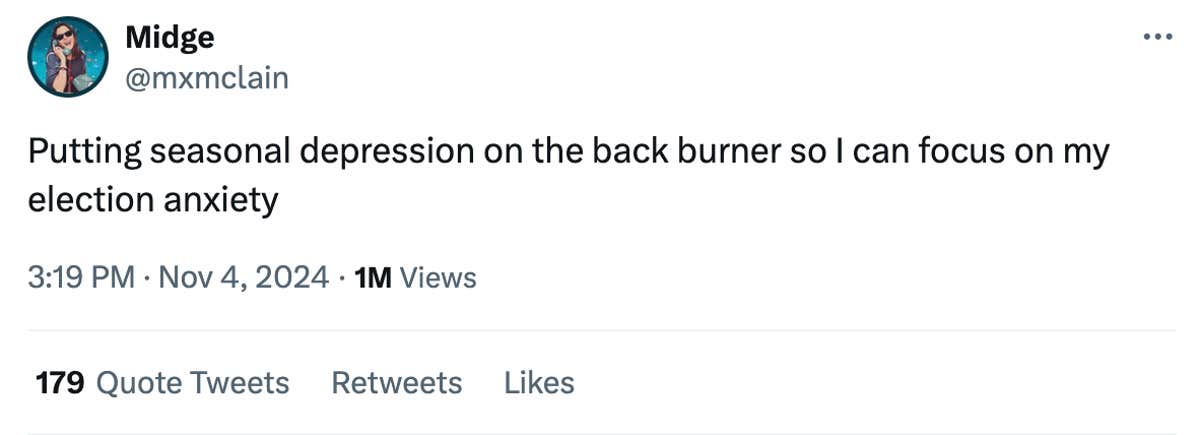Open the Quote Tweets list
This screenshot has height=435, width=1200.
[x=192, y=383]
